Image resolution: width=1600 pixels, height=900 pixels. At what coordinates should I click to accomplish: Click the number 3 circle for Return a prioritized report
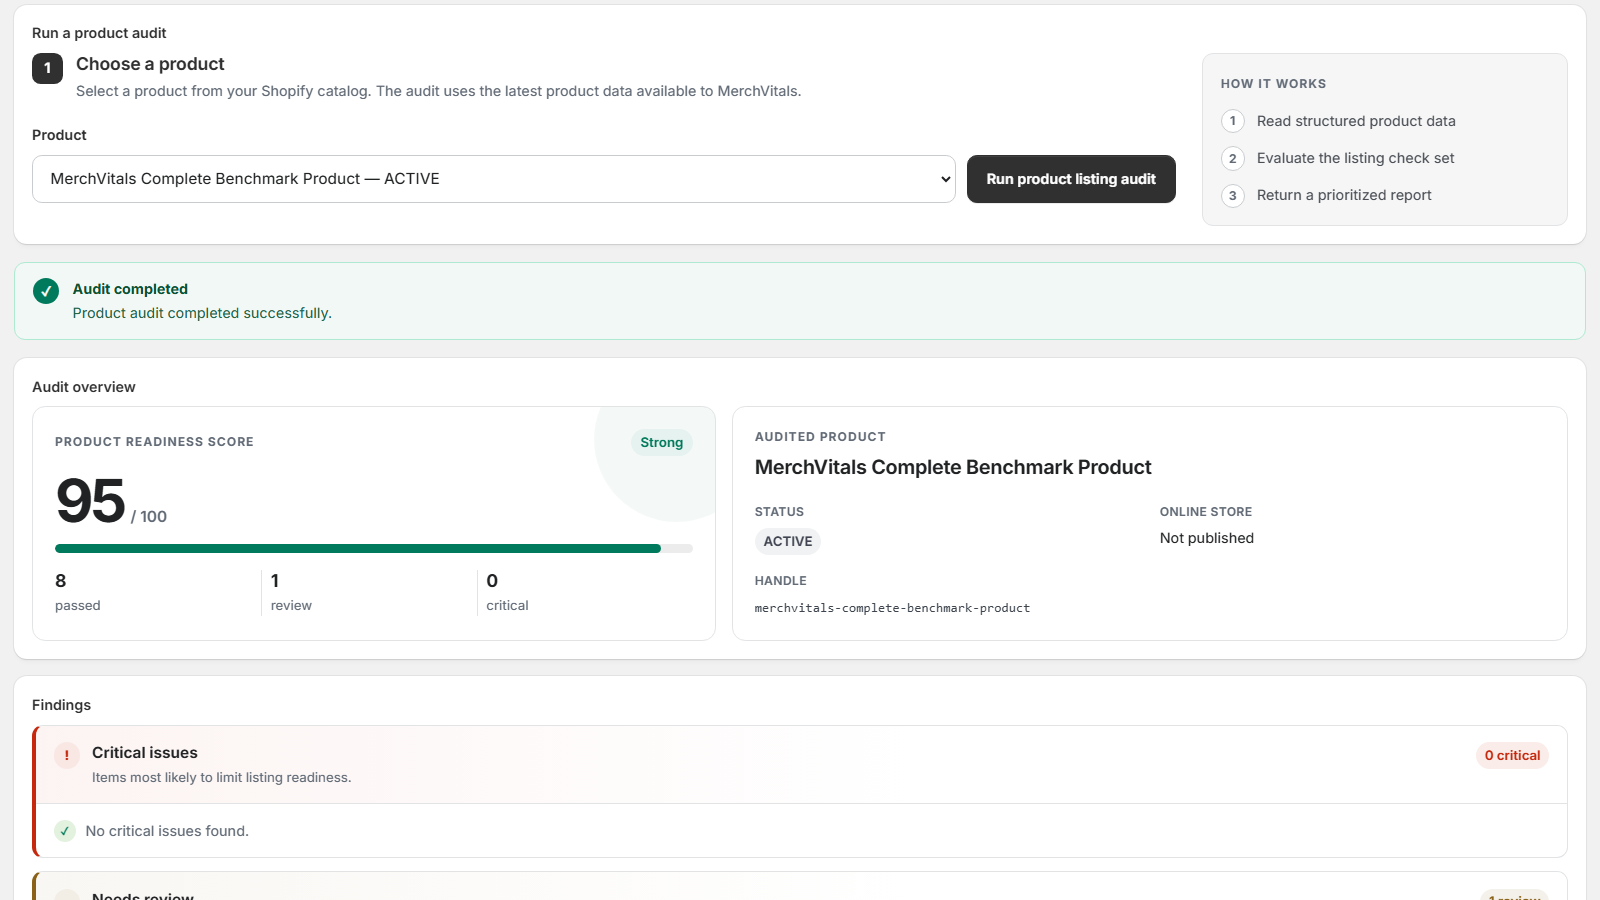tap(1233, 195)
